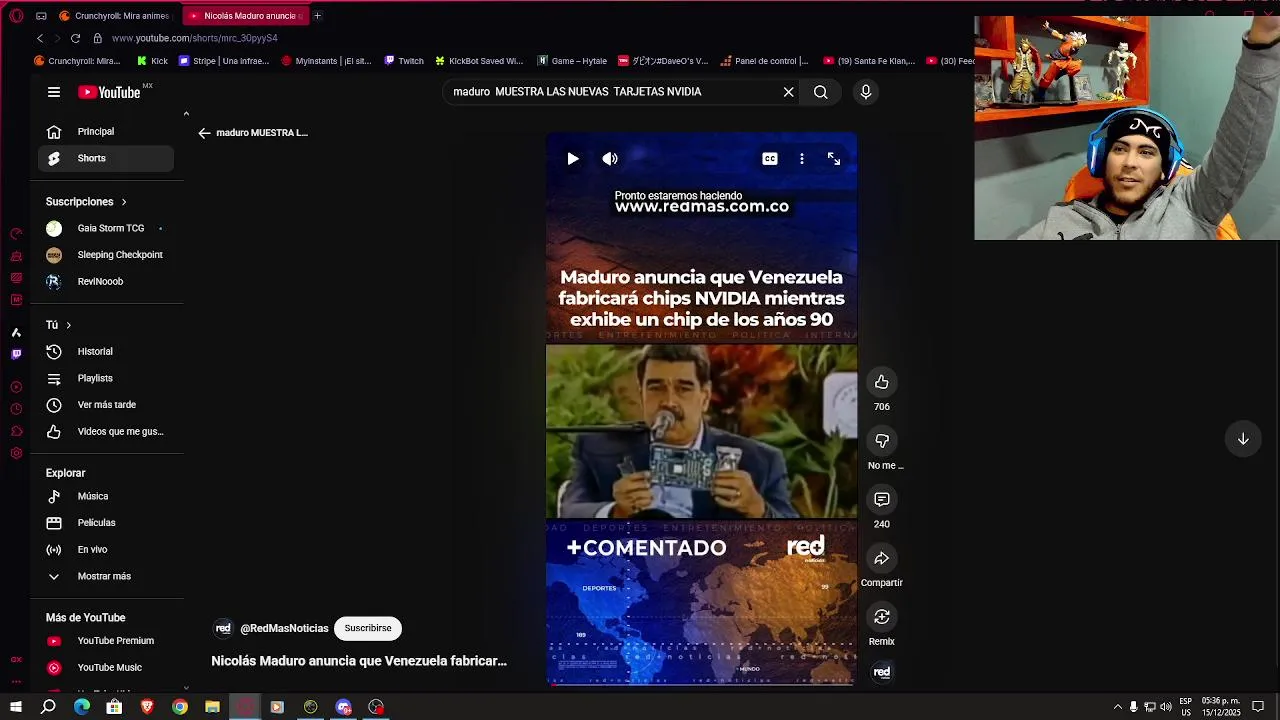Go to the YouTube logo home link
This screenshot has width=1280, height=720.
click(110, 92)
